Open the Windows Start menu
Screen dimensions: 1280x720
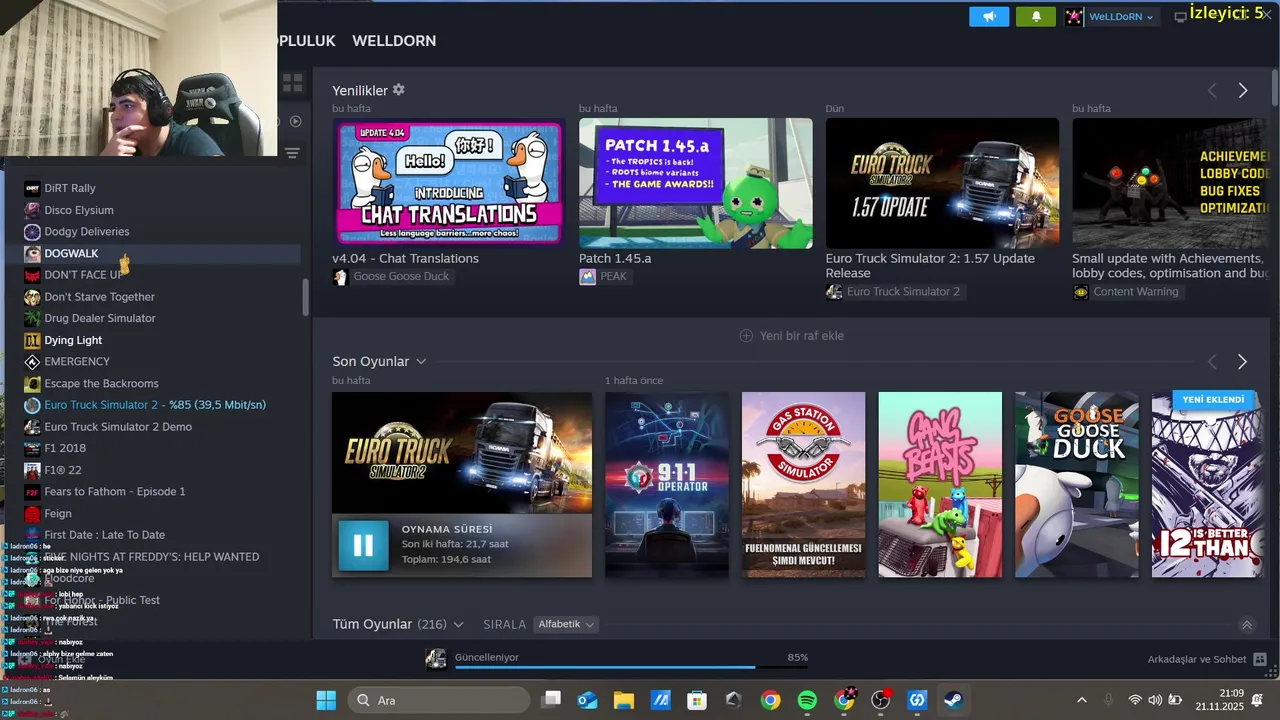pos(326,700)
